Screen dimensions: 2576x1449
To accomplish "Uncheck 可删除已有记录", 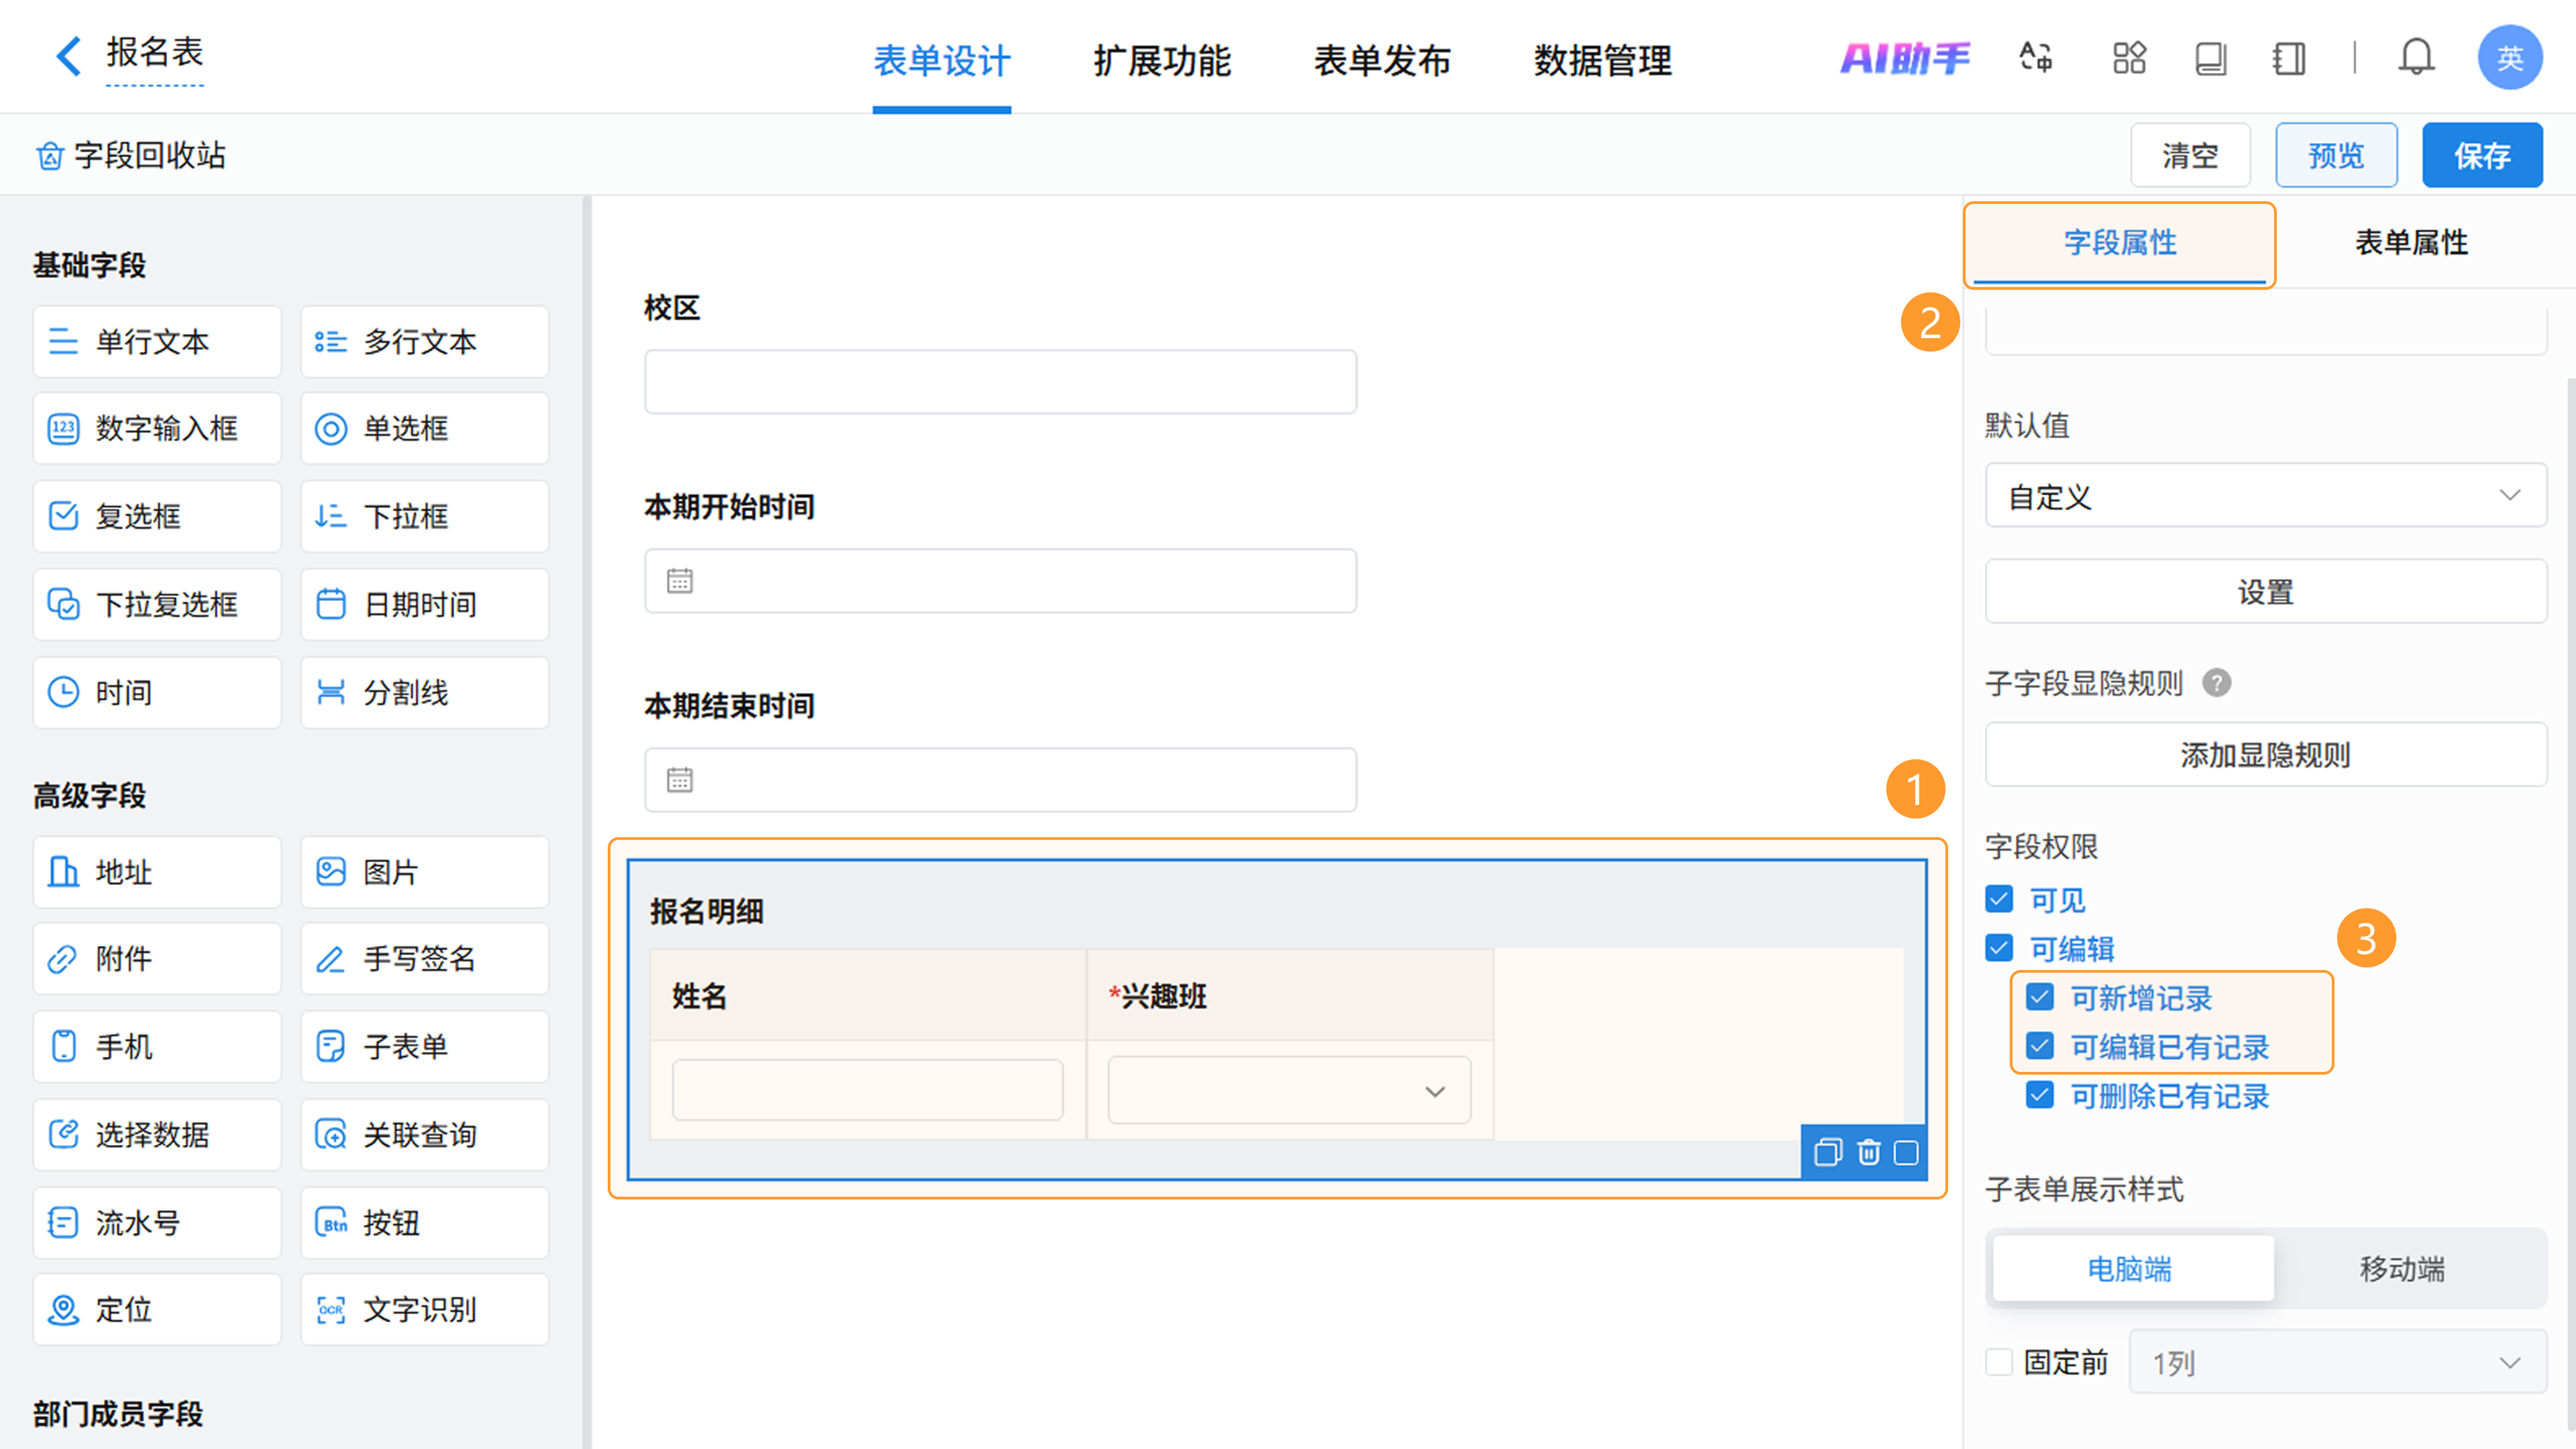I will tap(2040, 1095).
